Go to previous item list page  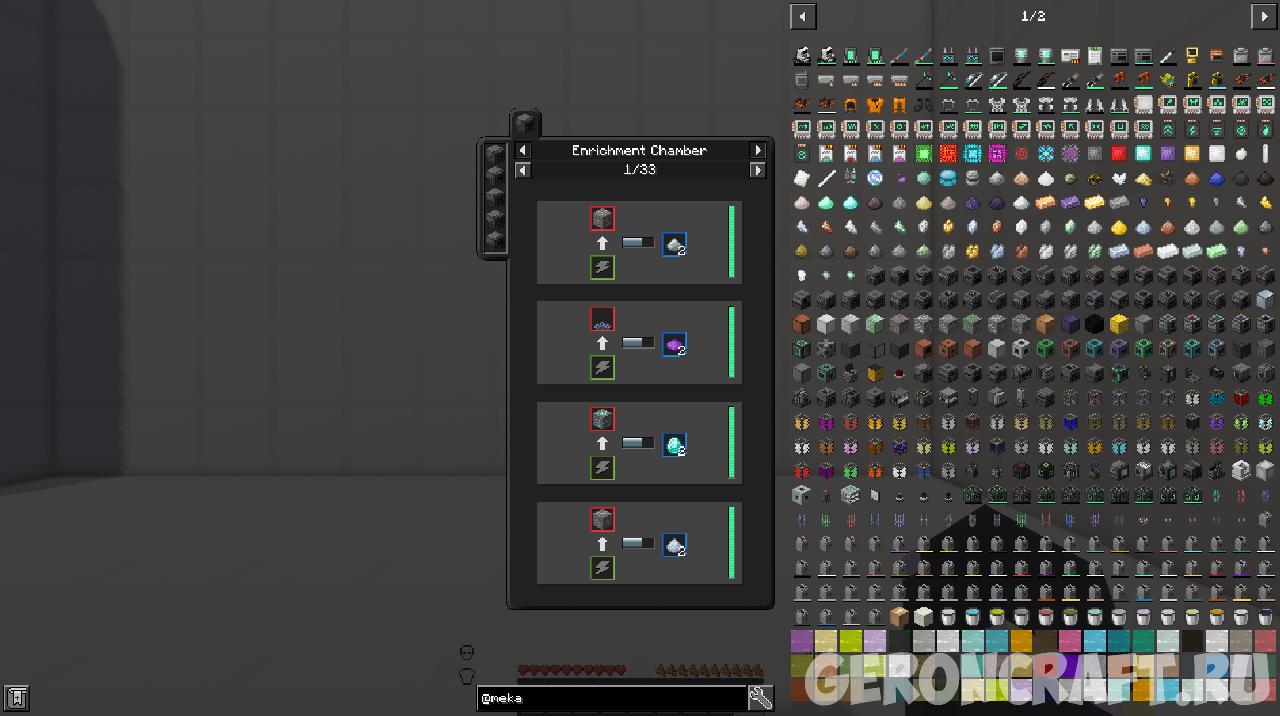(x=803, y=16)
